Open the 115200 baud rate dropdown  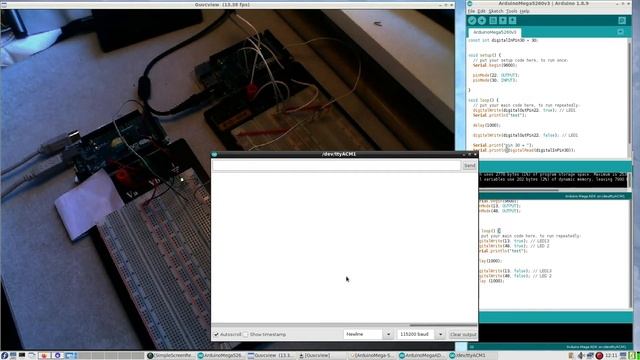point(421,334)
